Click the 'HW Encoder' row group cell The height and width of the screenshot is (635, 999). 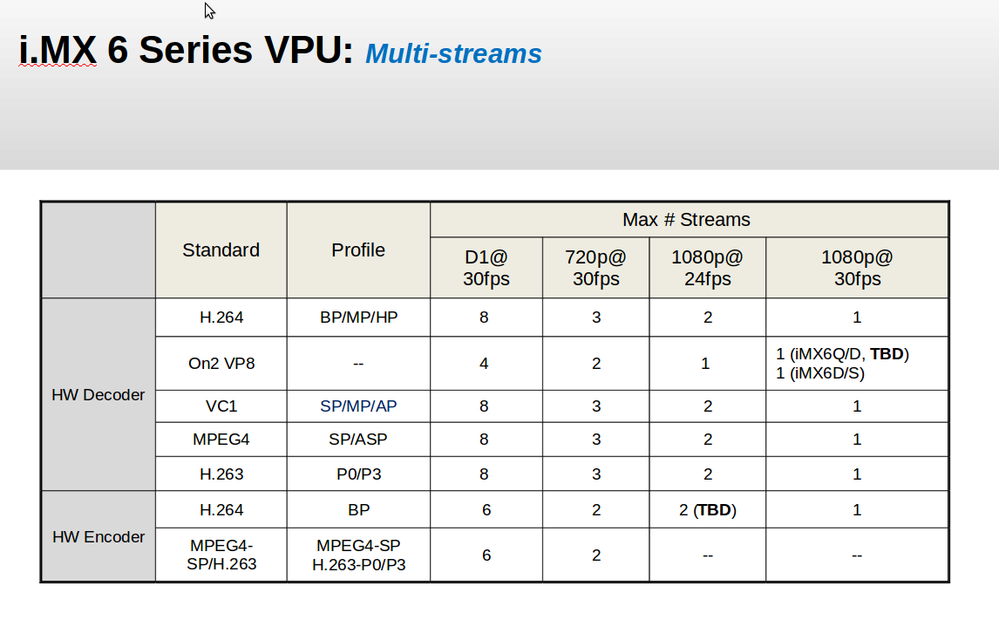click(98, 537)
